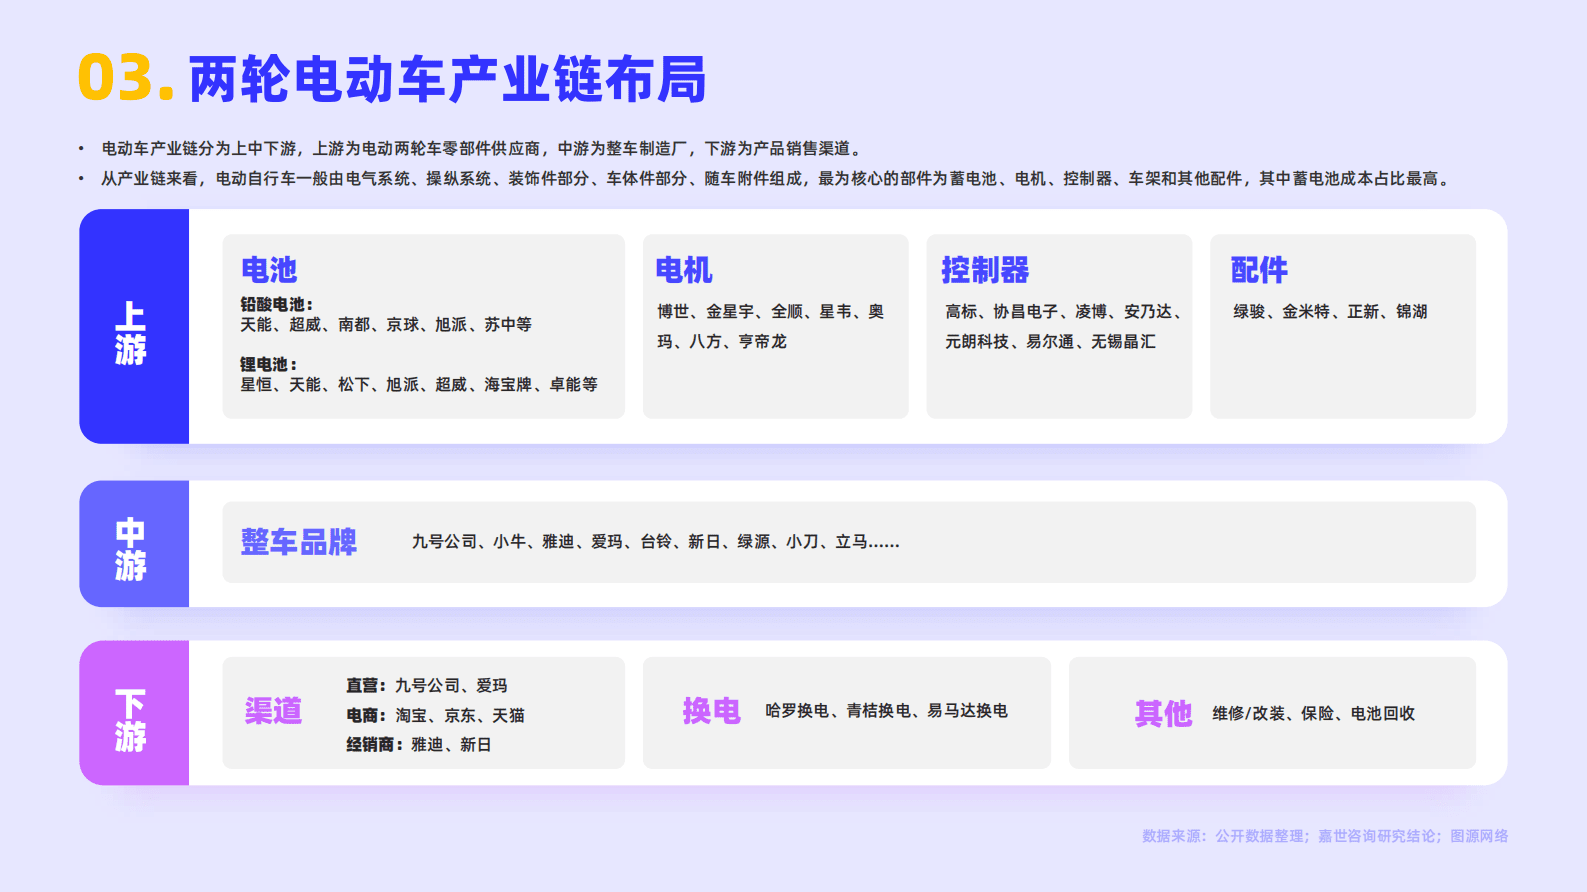Click the text 玛、八方、亨帝龙
The height and width of the screenshot is (892, 1587).
[x=722, y=342]
